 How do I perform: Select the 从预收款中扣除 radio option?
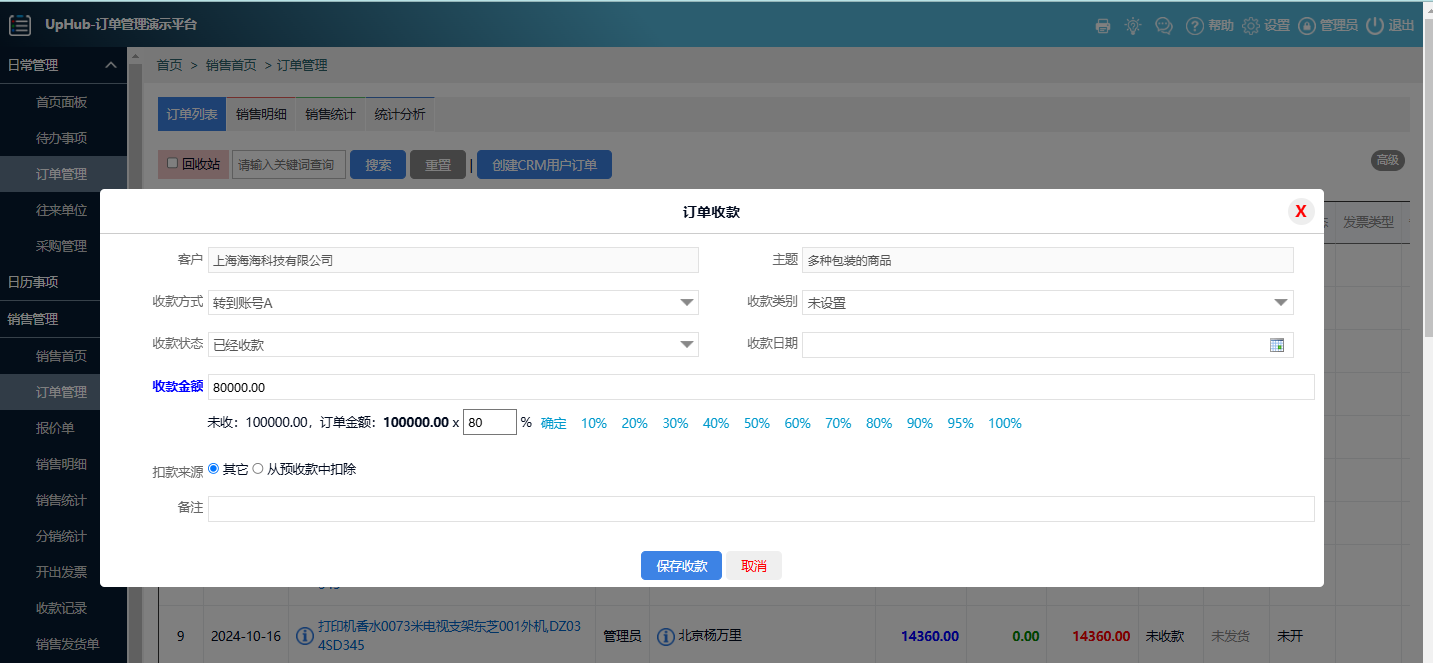258,467
